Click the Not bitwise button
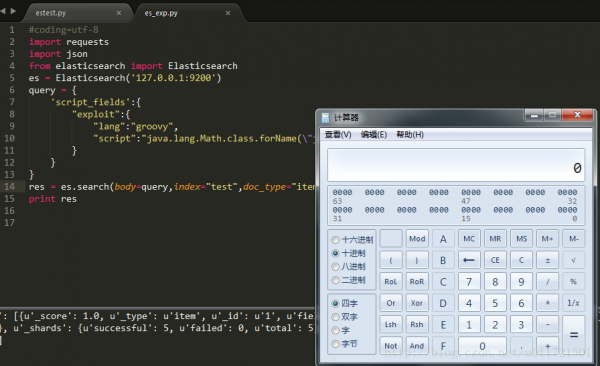The height and width of the screenshot is (366, 600). click(x=391, y=346)
